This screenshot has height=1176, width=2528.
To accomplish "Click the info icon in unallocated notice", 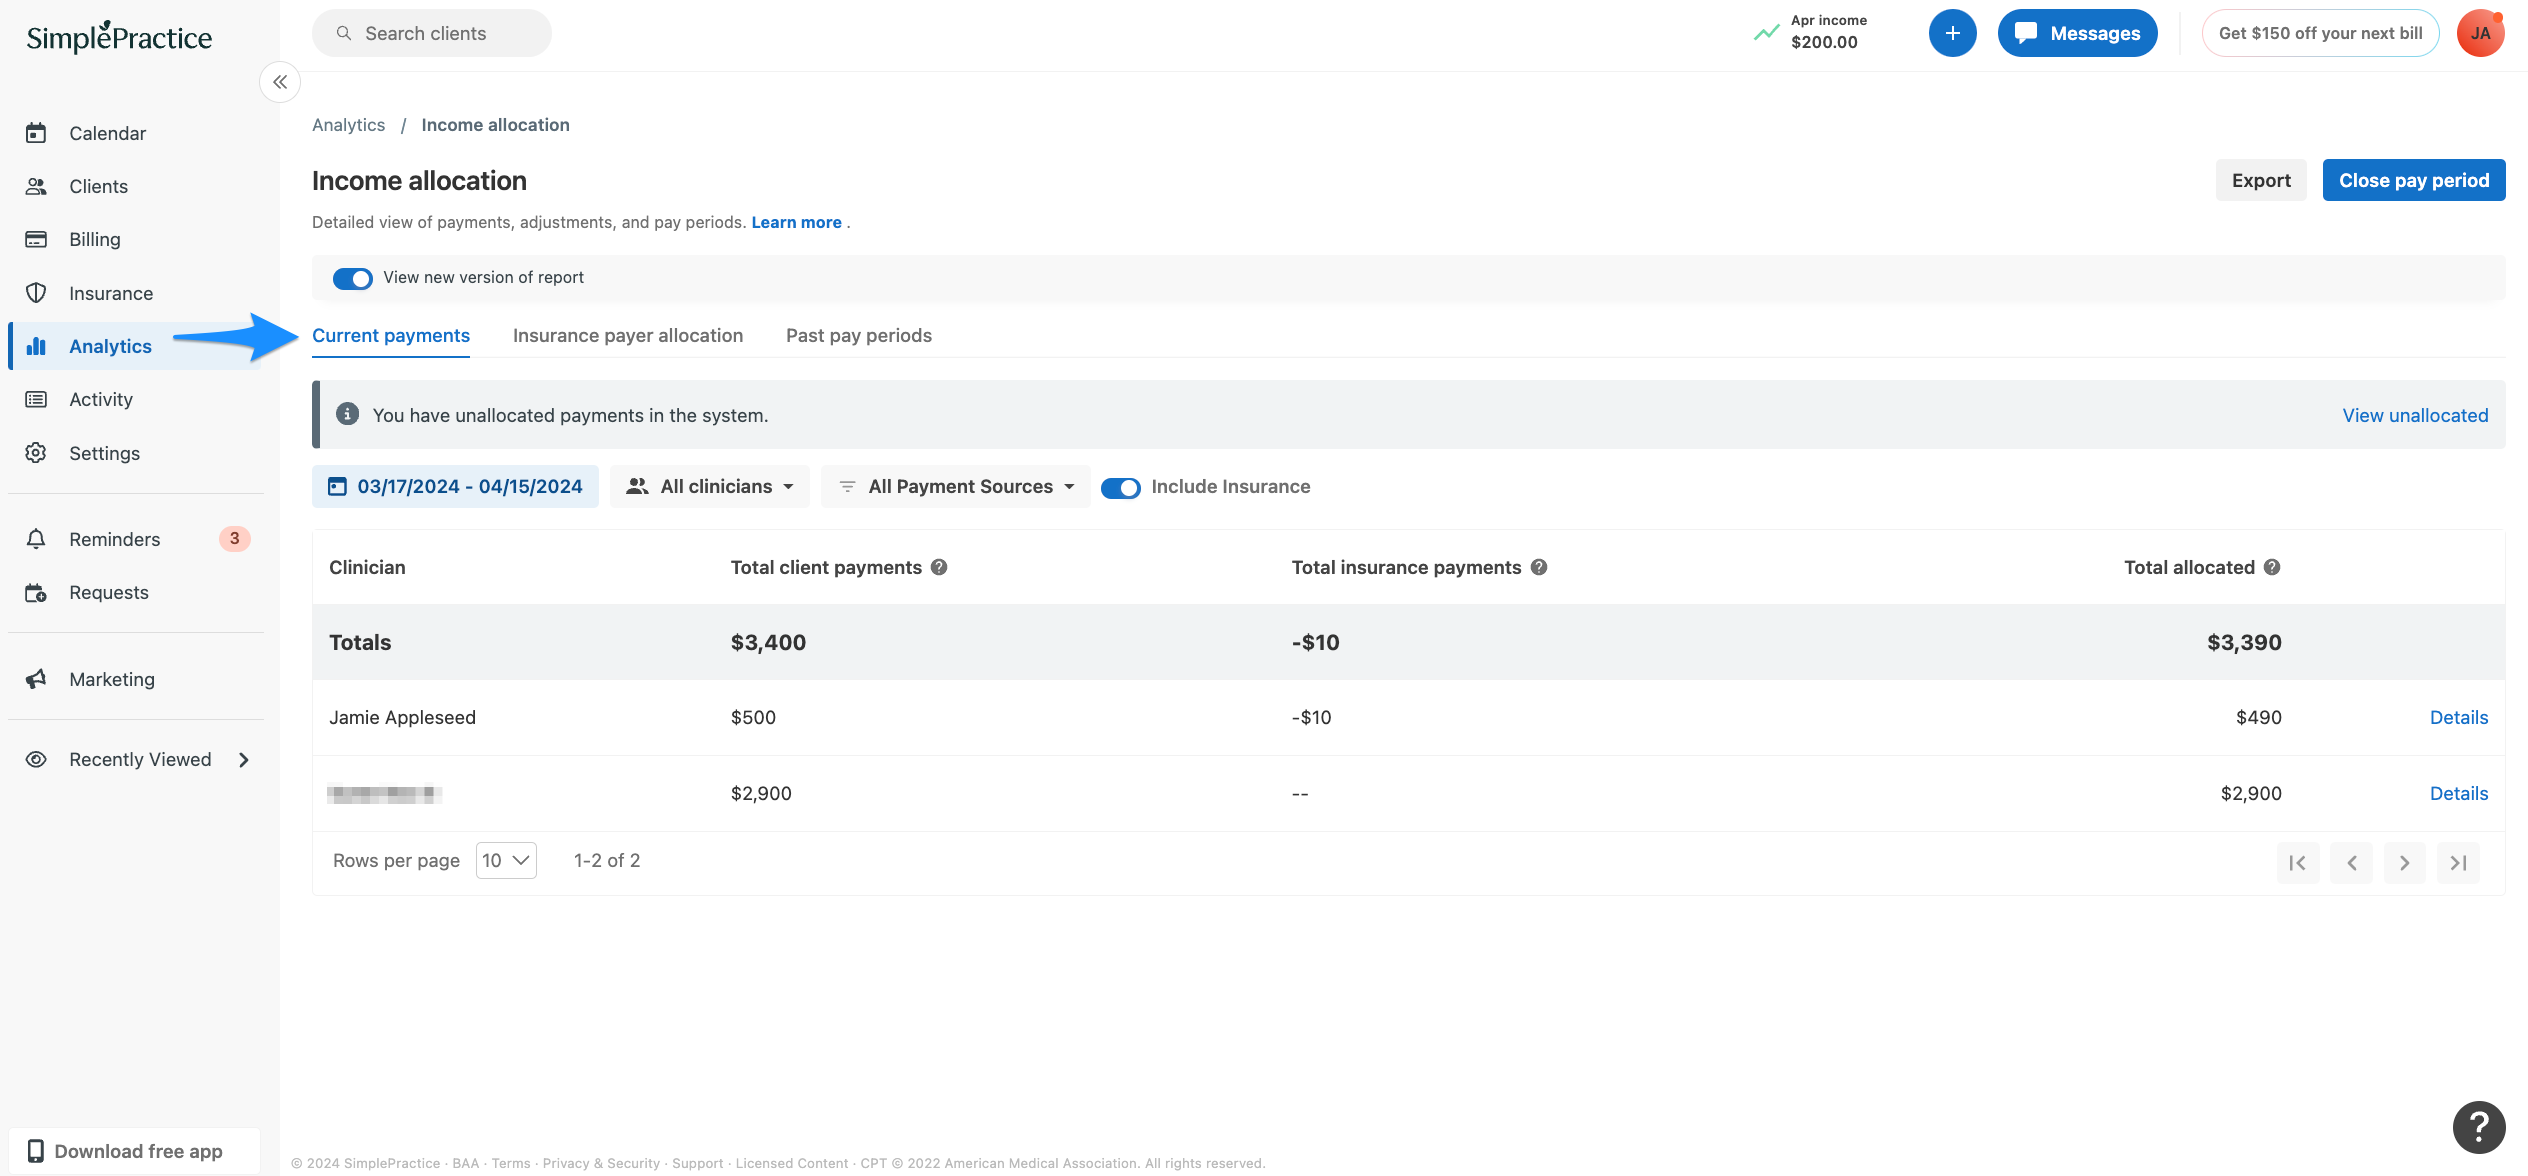I will (x=347, y=414).
